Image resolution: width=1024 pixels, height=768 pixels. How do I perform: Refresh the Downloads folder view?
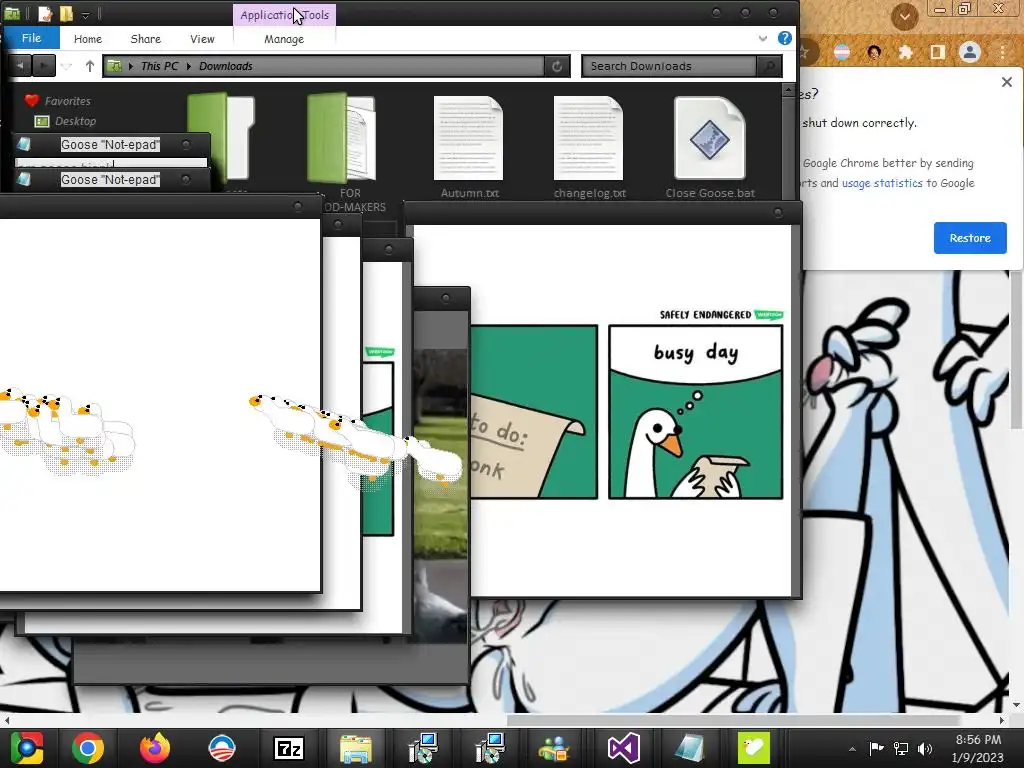tap(557, 66)
